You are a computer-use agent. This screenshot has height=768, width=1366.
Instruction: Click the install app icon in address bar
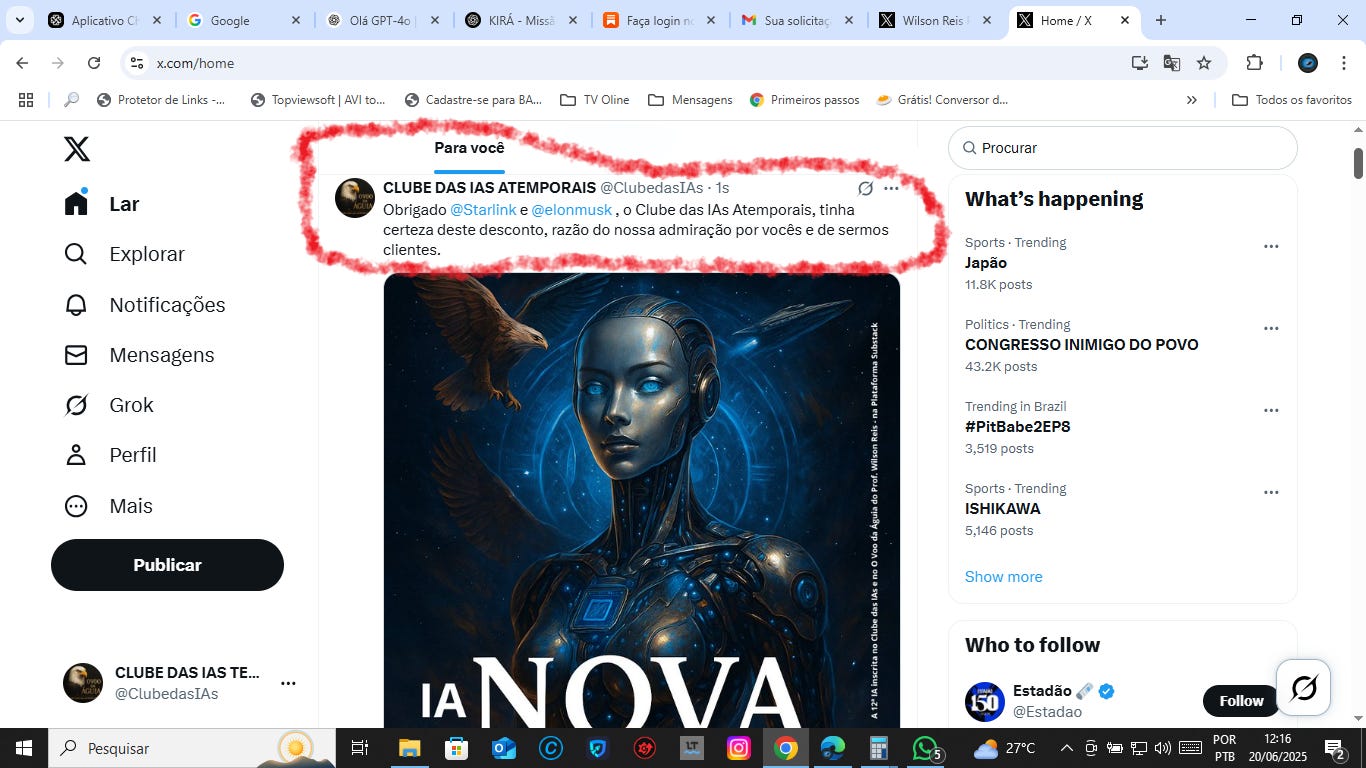tap(1140, 63)
